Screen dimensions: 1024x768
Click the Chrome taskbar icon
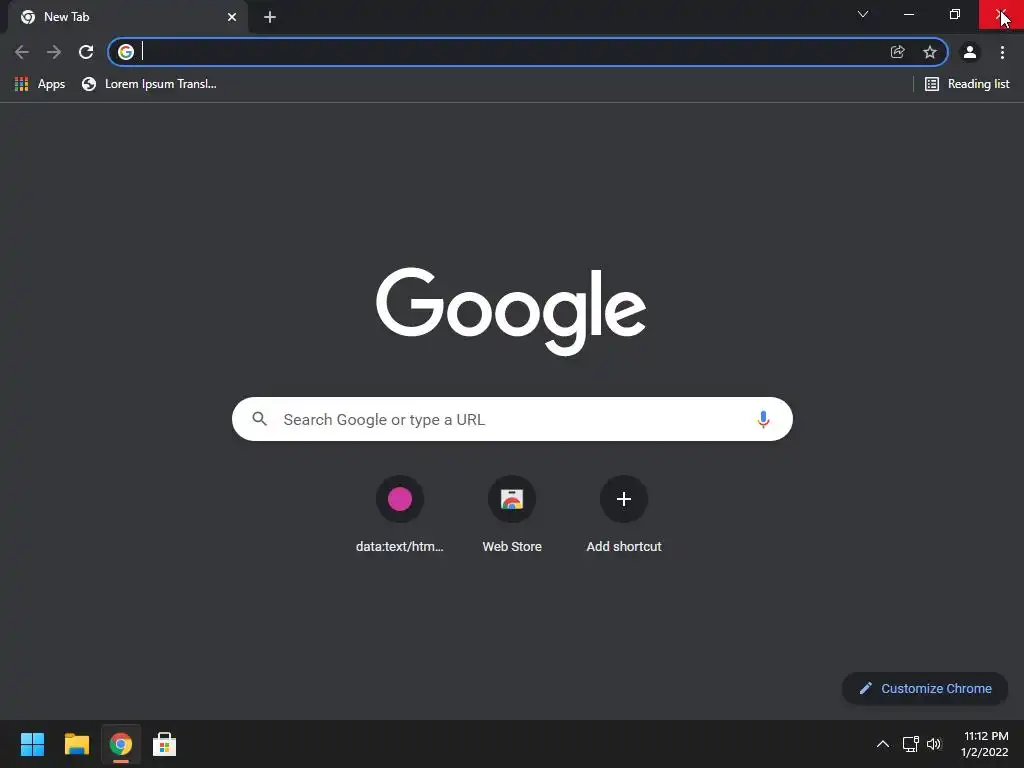[121, 744]
